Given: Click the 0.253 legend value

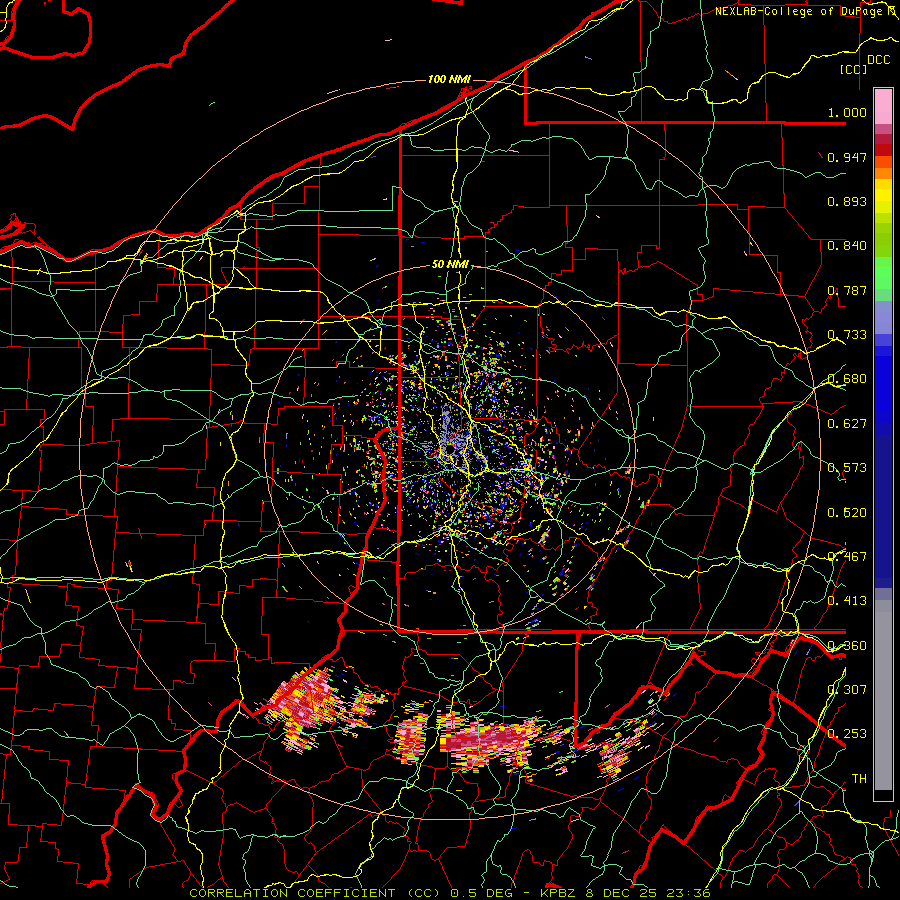Looking at the screenshot, I should click(847, 734).
